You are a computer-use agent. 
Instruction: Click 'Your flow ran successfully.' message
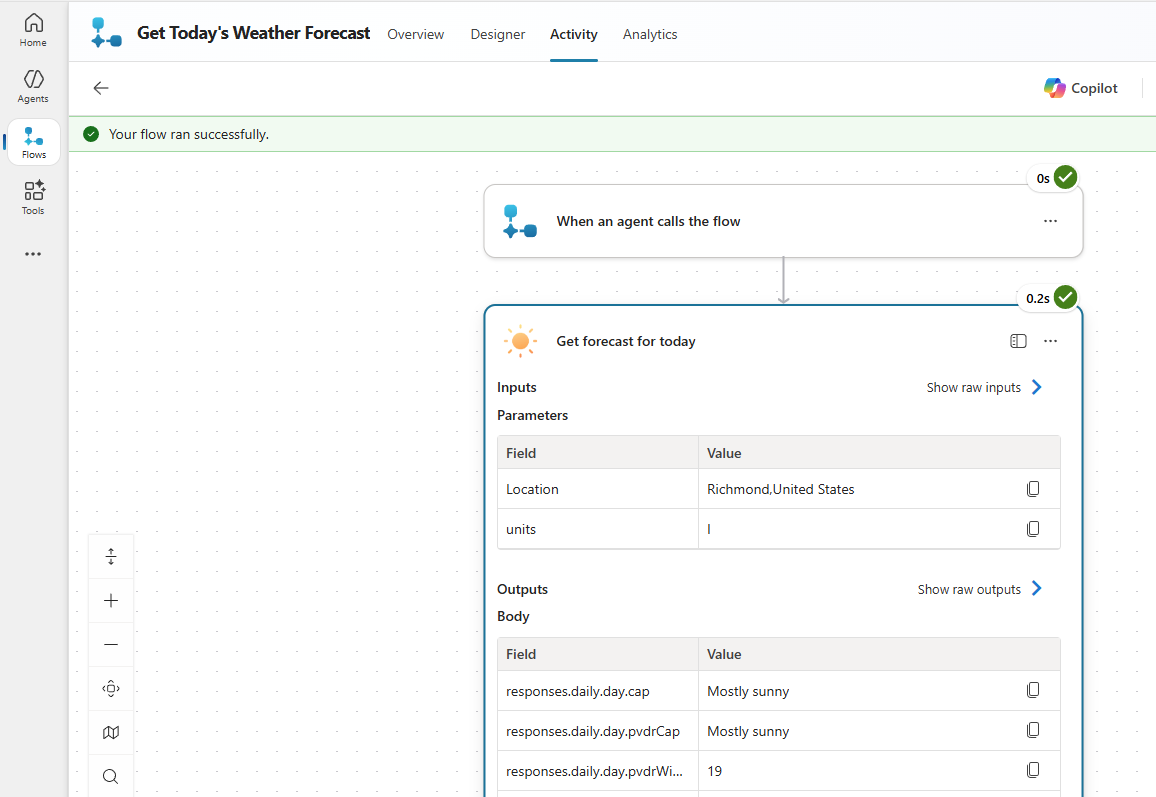tap(189, 134)
